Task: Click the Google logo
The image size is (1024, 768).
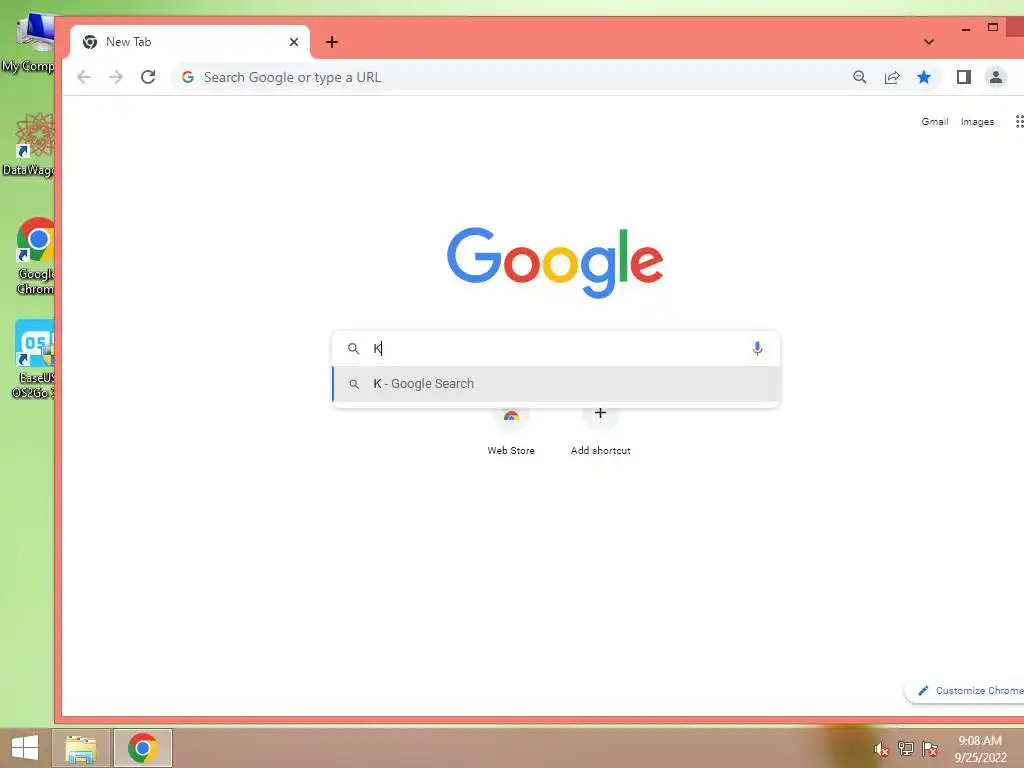Action: click(555, 262)
